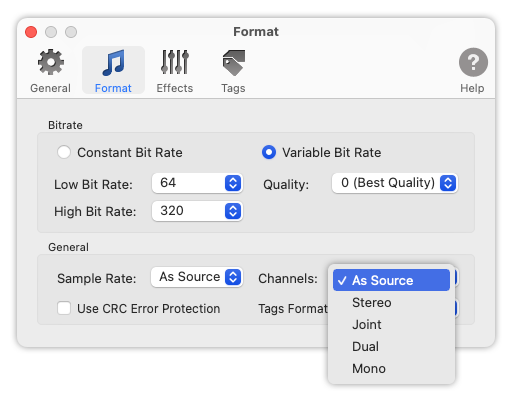Screen dimensions: 512x396
Task: Open the High Bit Rate 320 dropdown
Action: pos(197,211)
